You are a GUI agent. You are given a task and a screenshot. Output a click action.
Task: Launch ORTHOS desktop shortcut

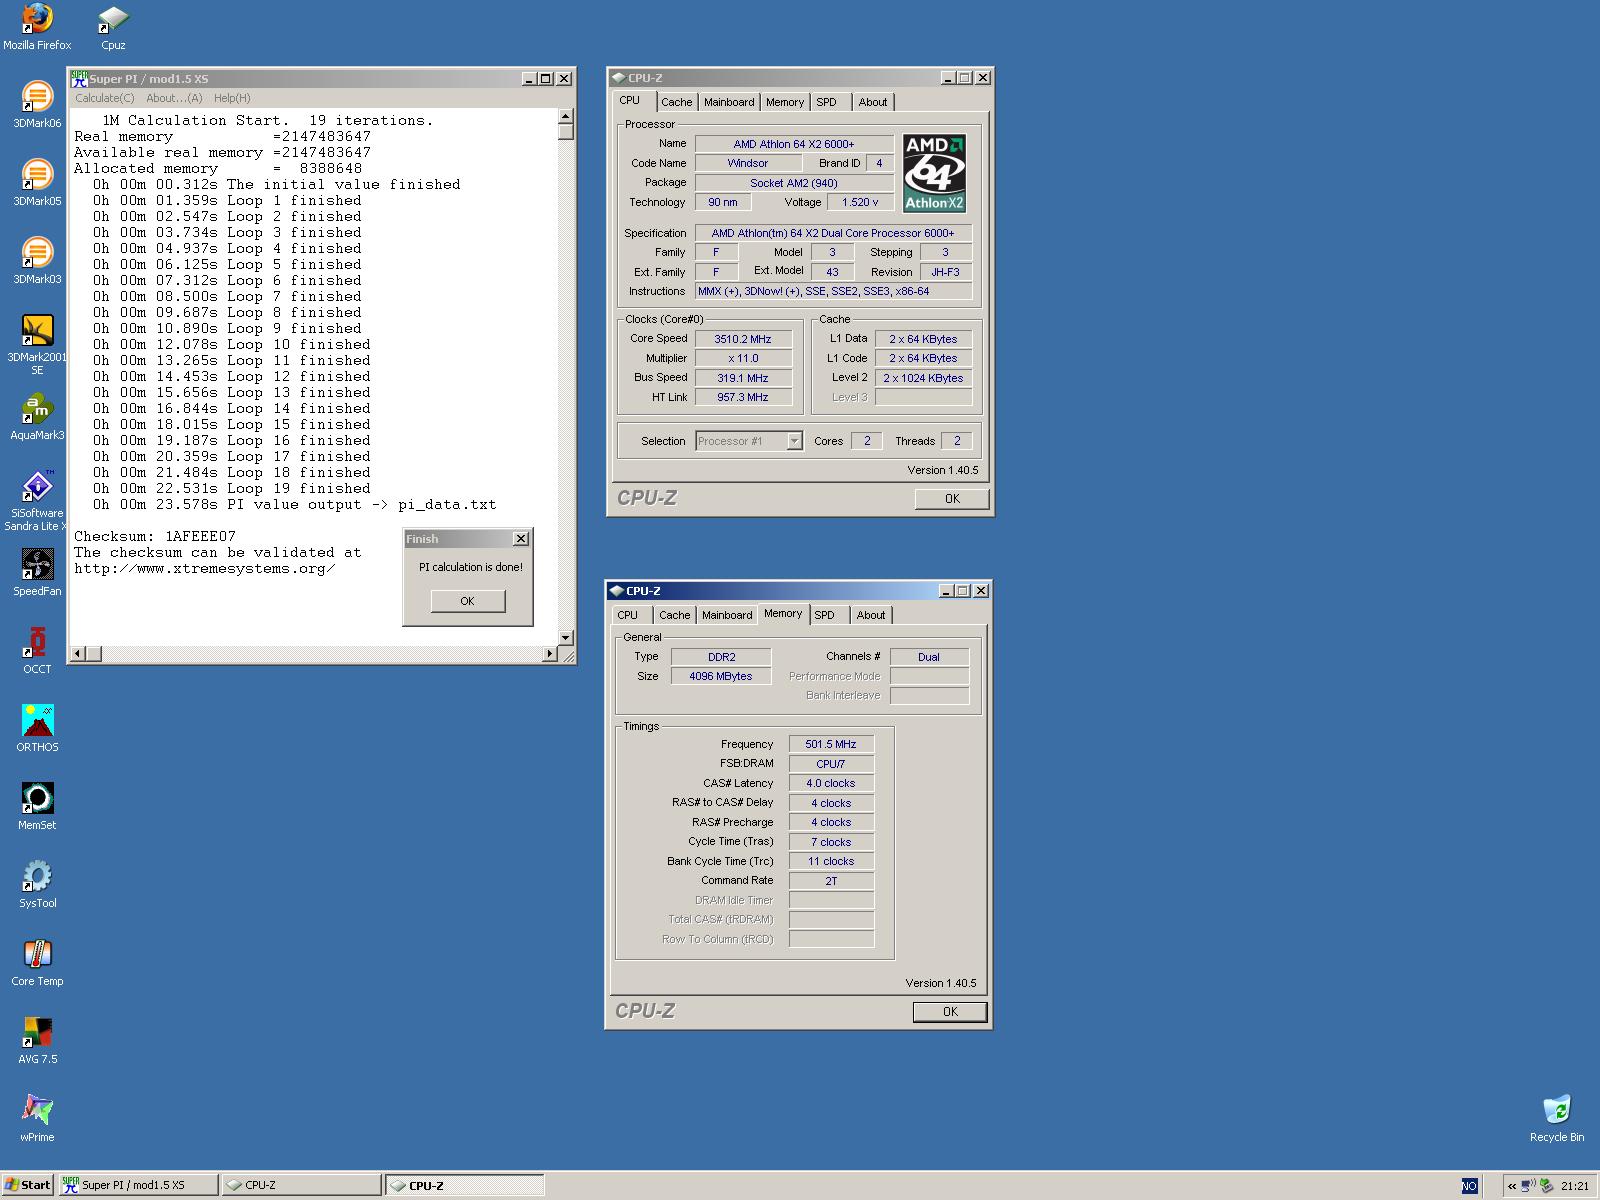37,729
